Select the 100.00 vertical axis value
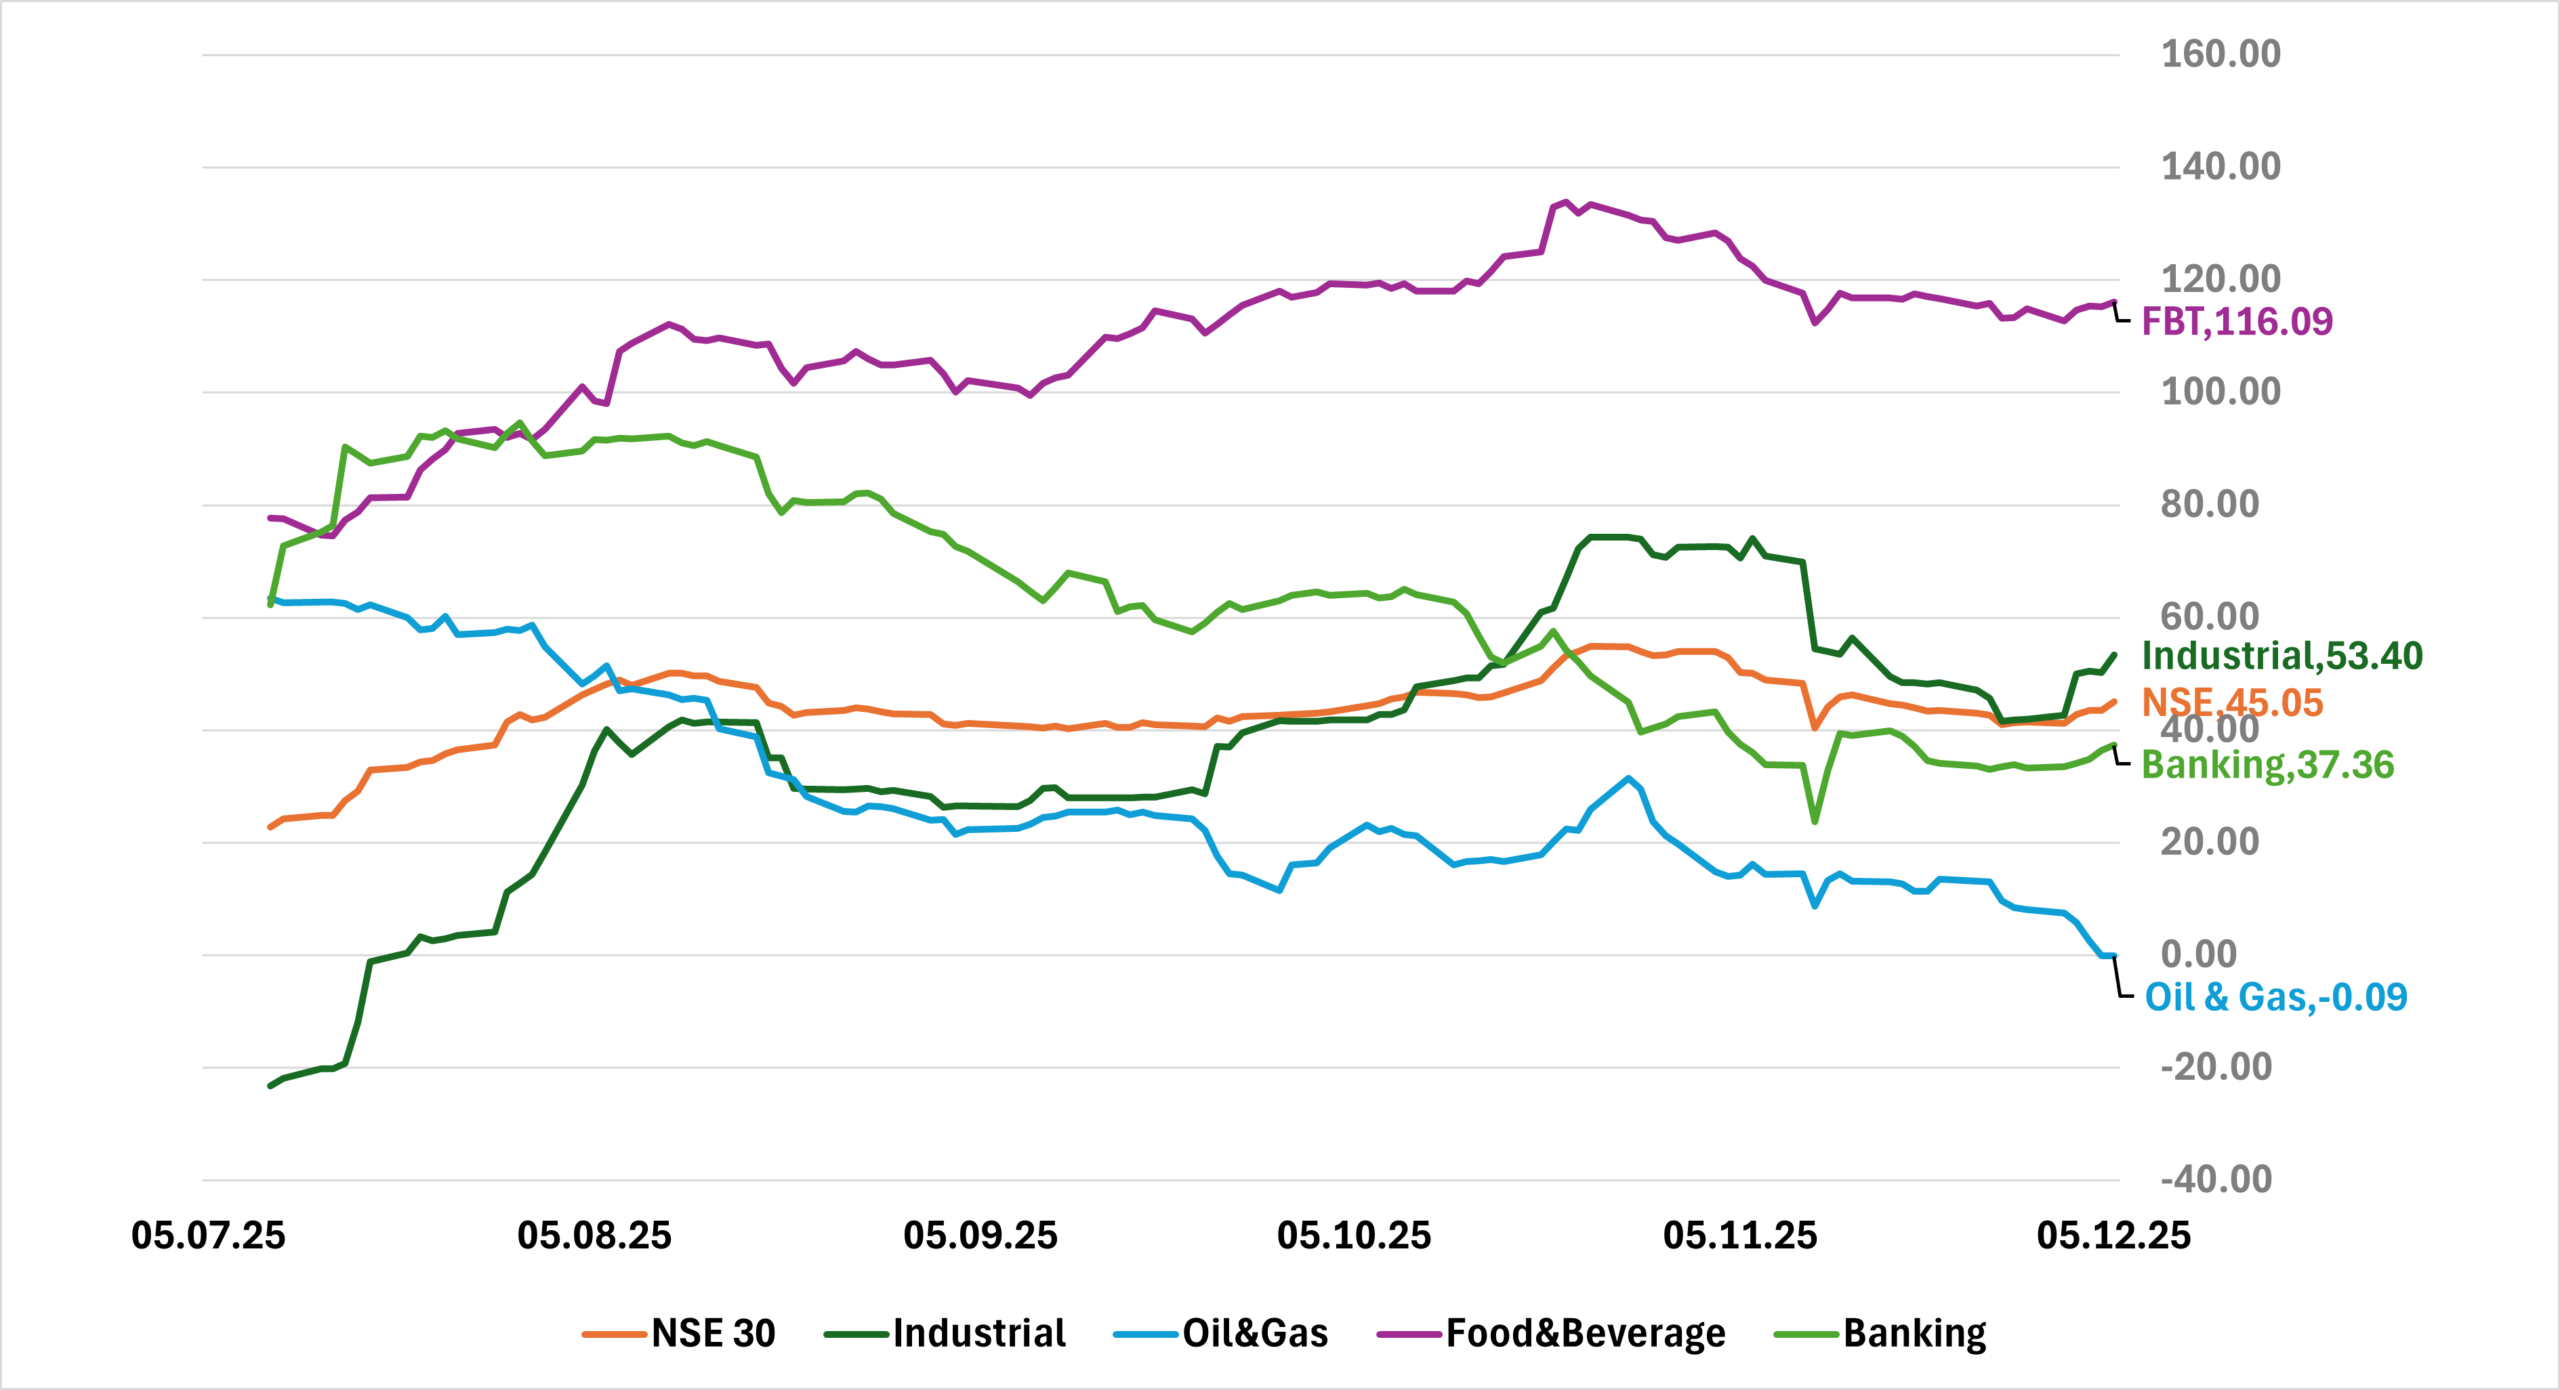2560x1390 pixels. [2220, 391]
